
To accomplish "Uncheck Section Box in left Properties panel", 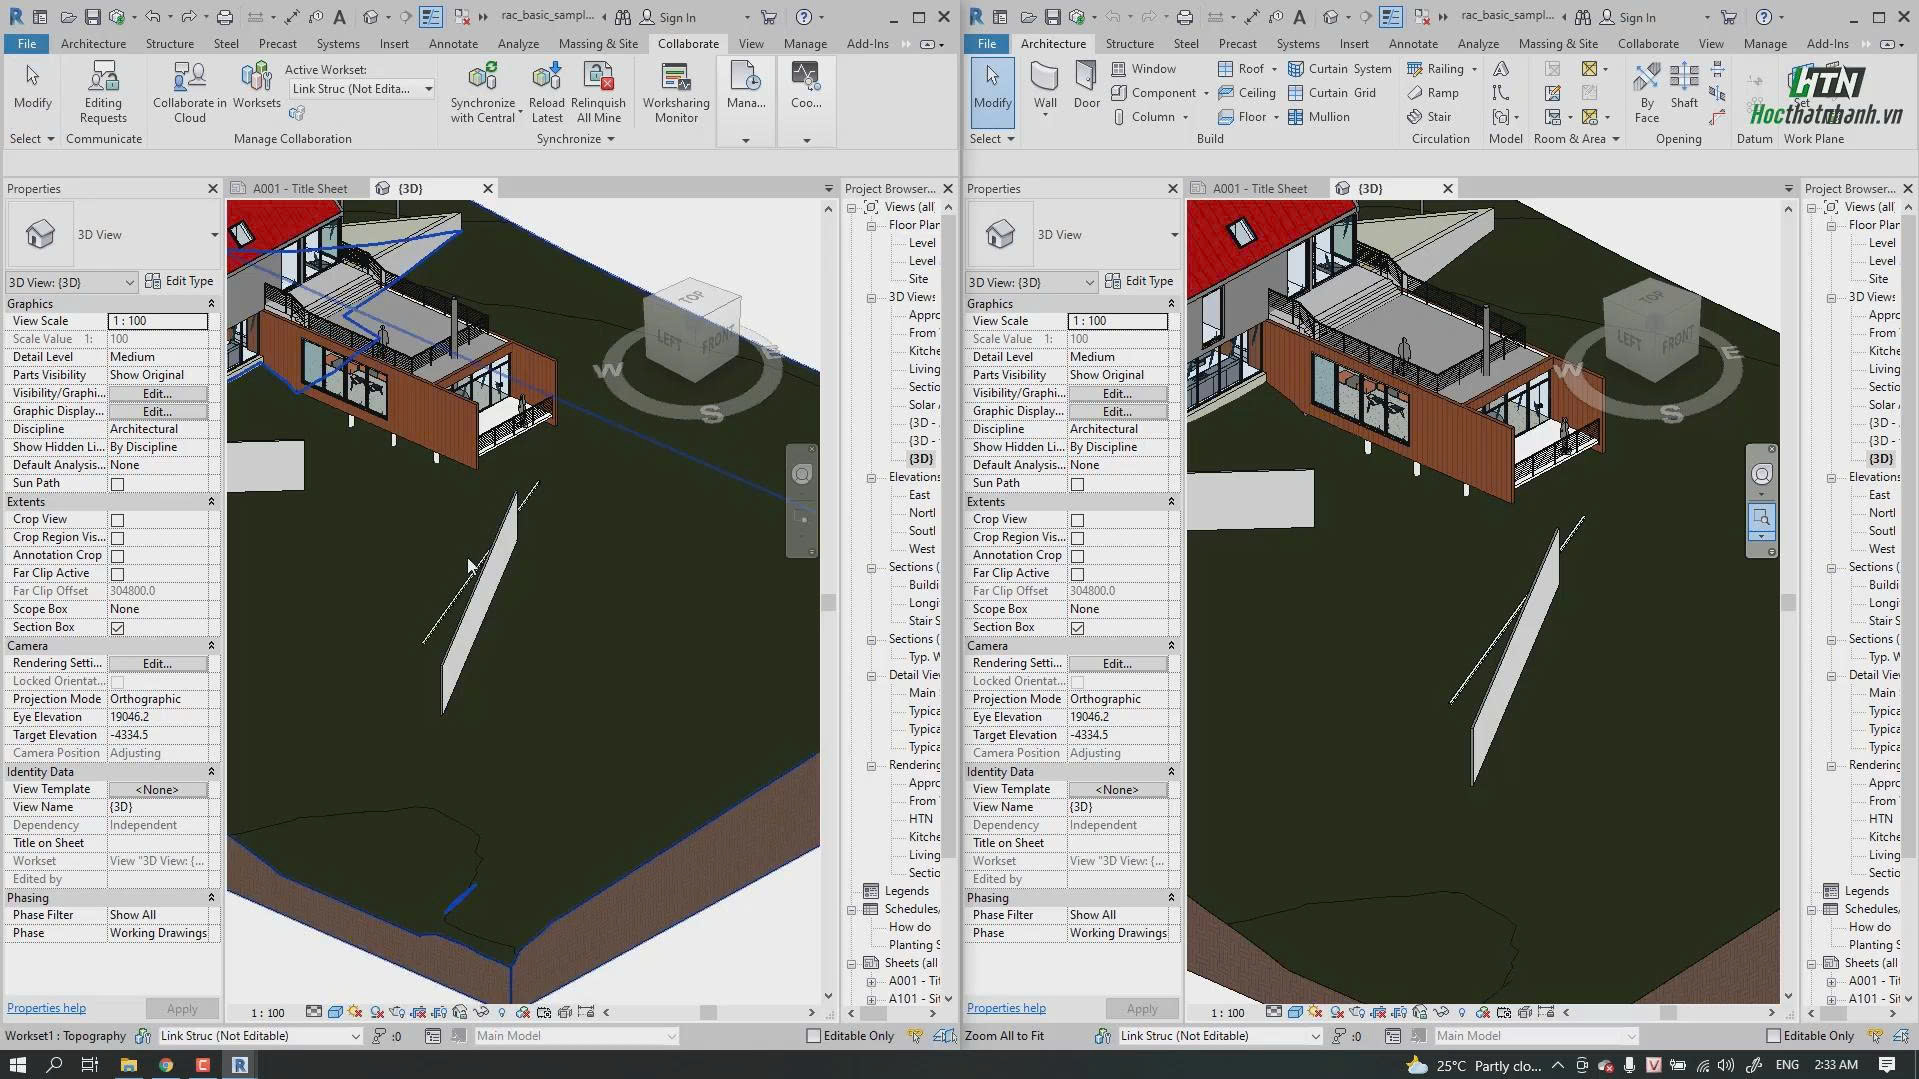I will click(117, 628).
